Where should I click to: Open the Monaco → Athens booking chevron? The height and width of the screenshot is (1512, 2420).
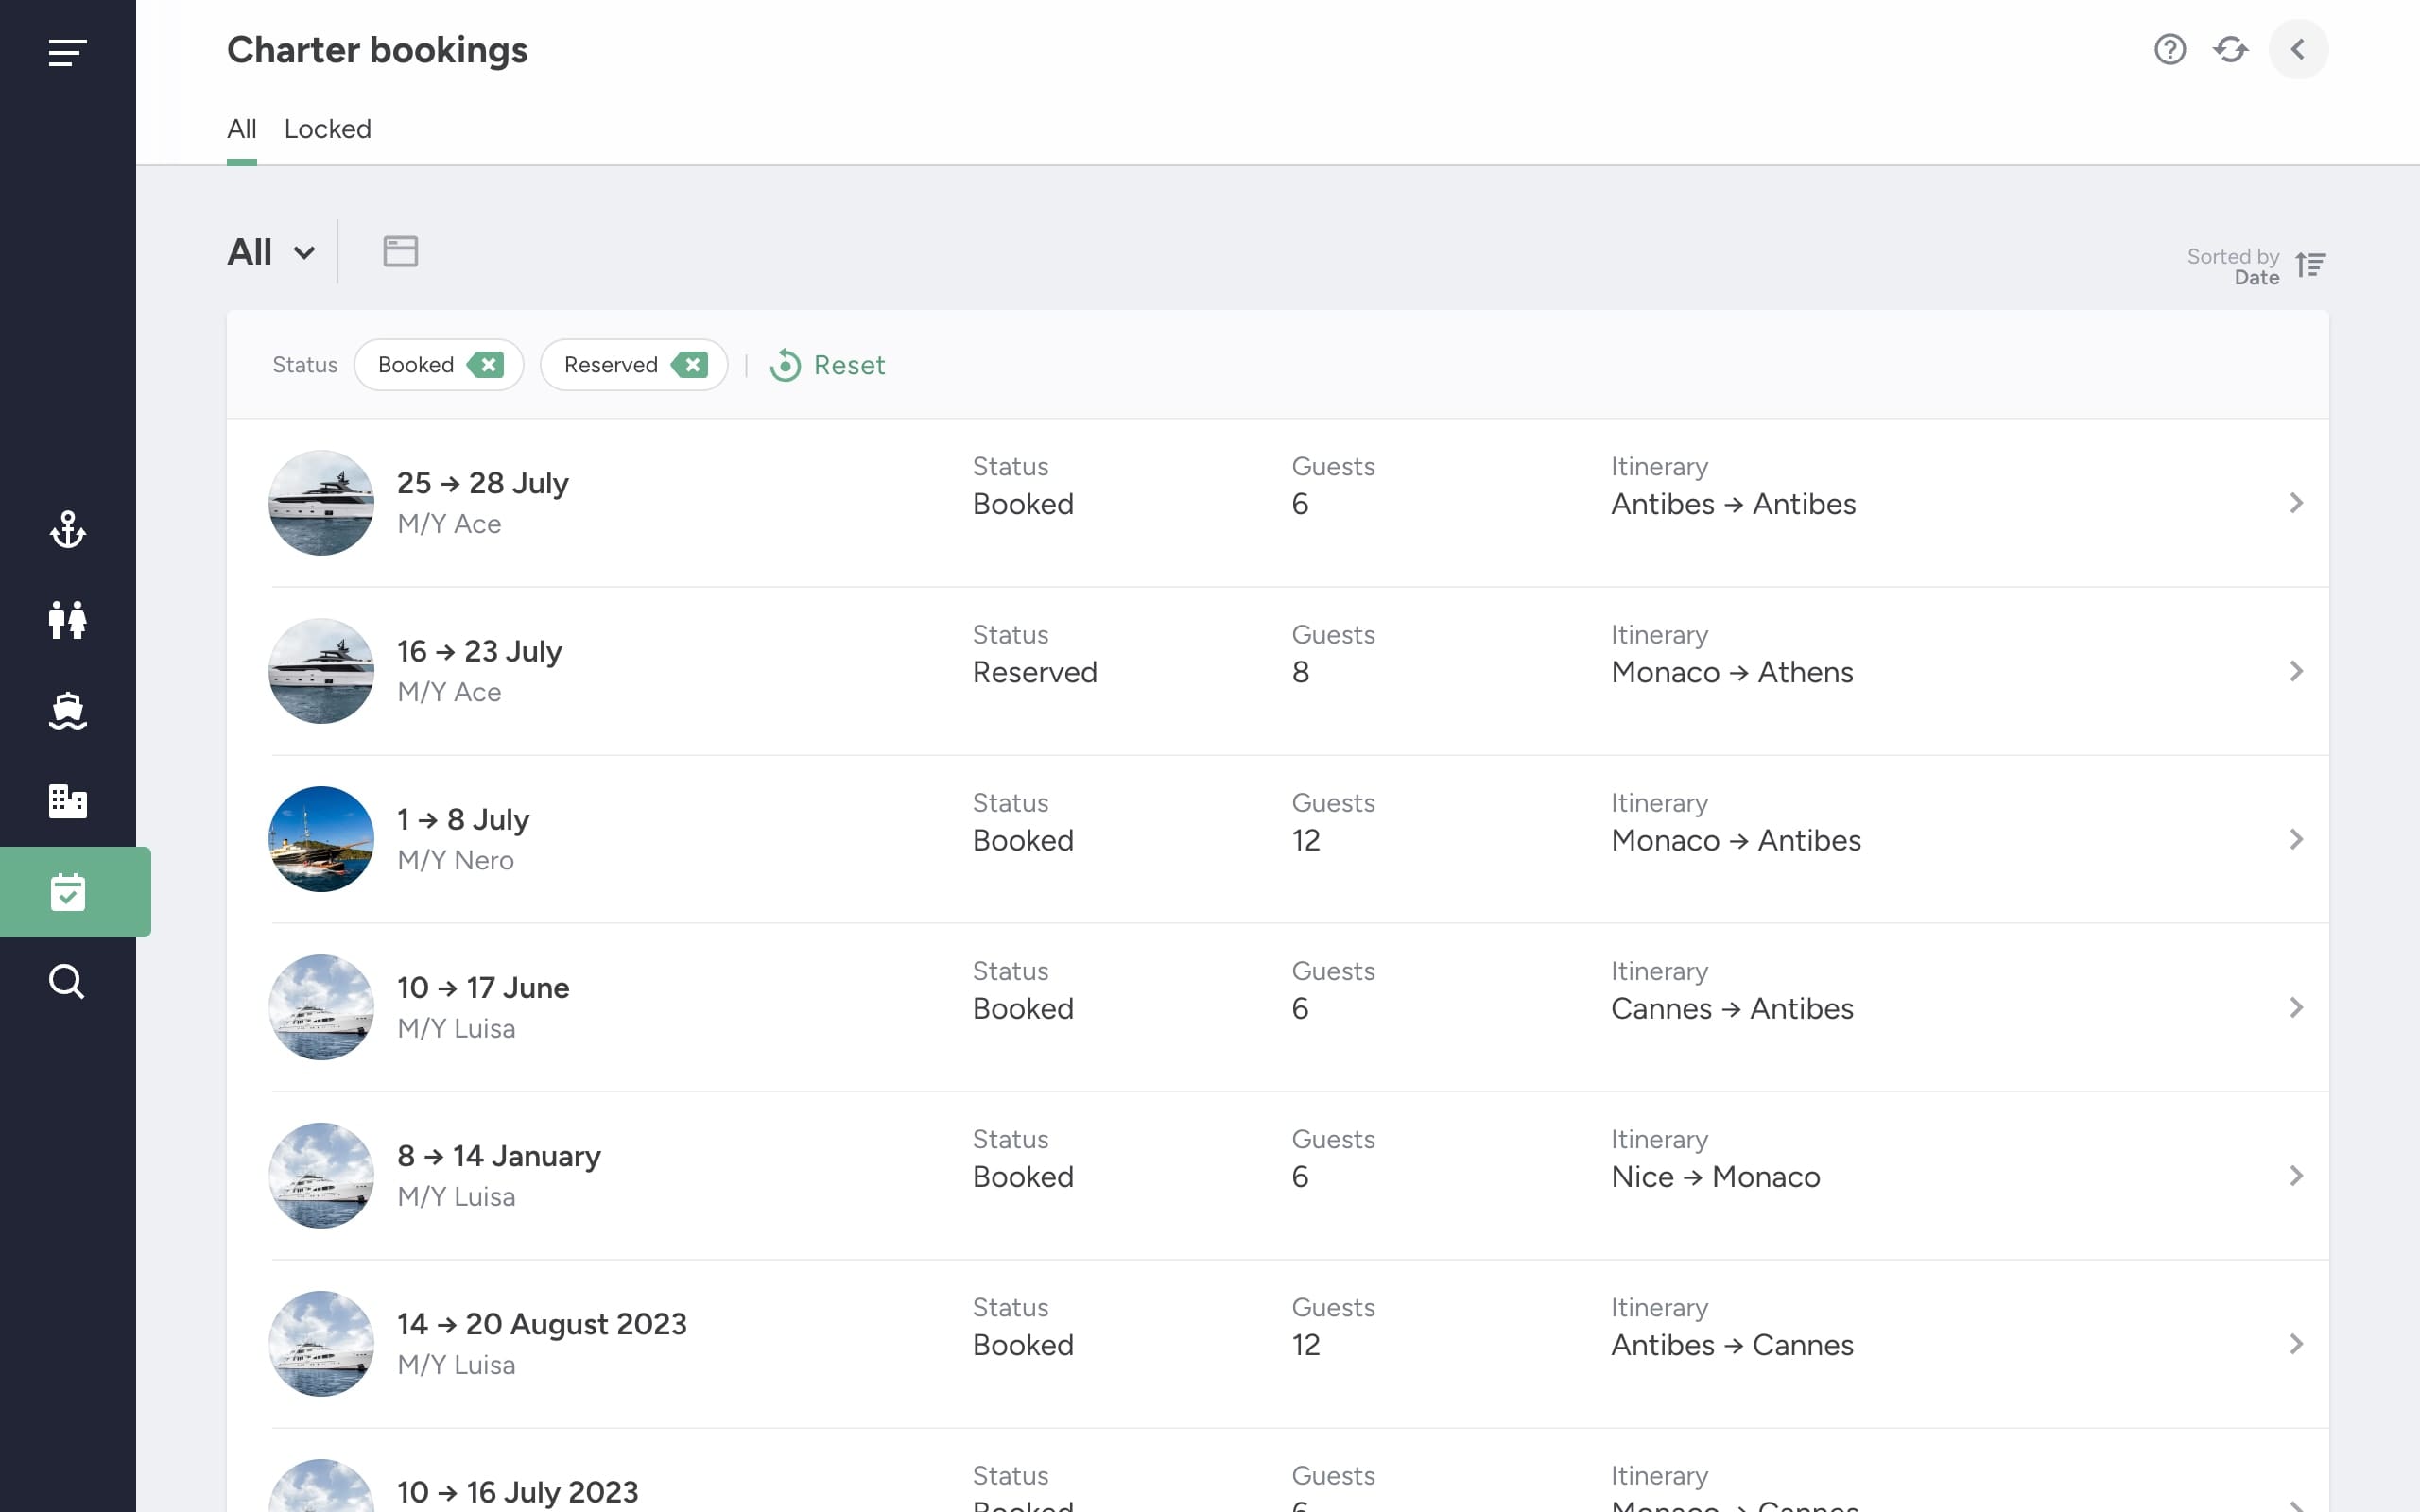2296,671
